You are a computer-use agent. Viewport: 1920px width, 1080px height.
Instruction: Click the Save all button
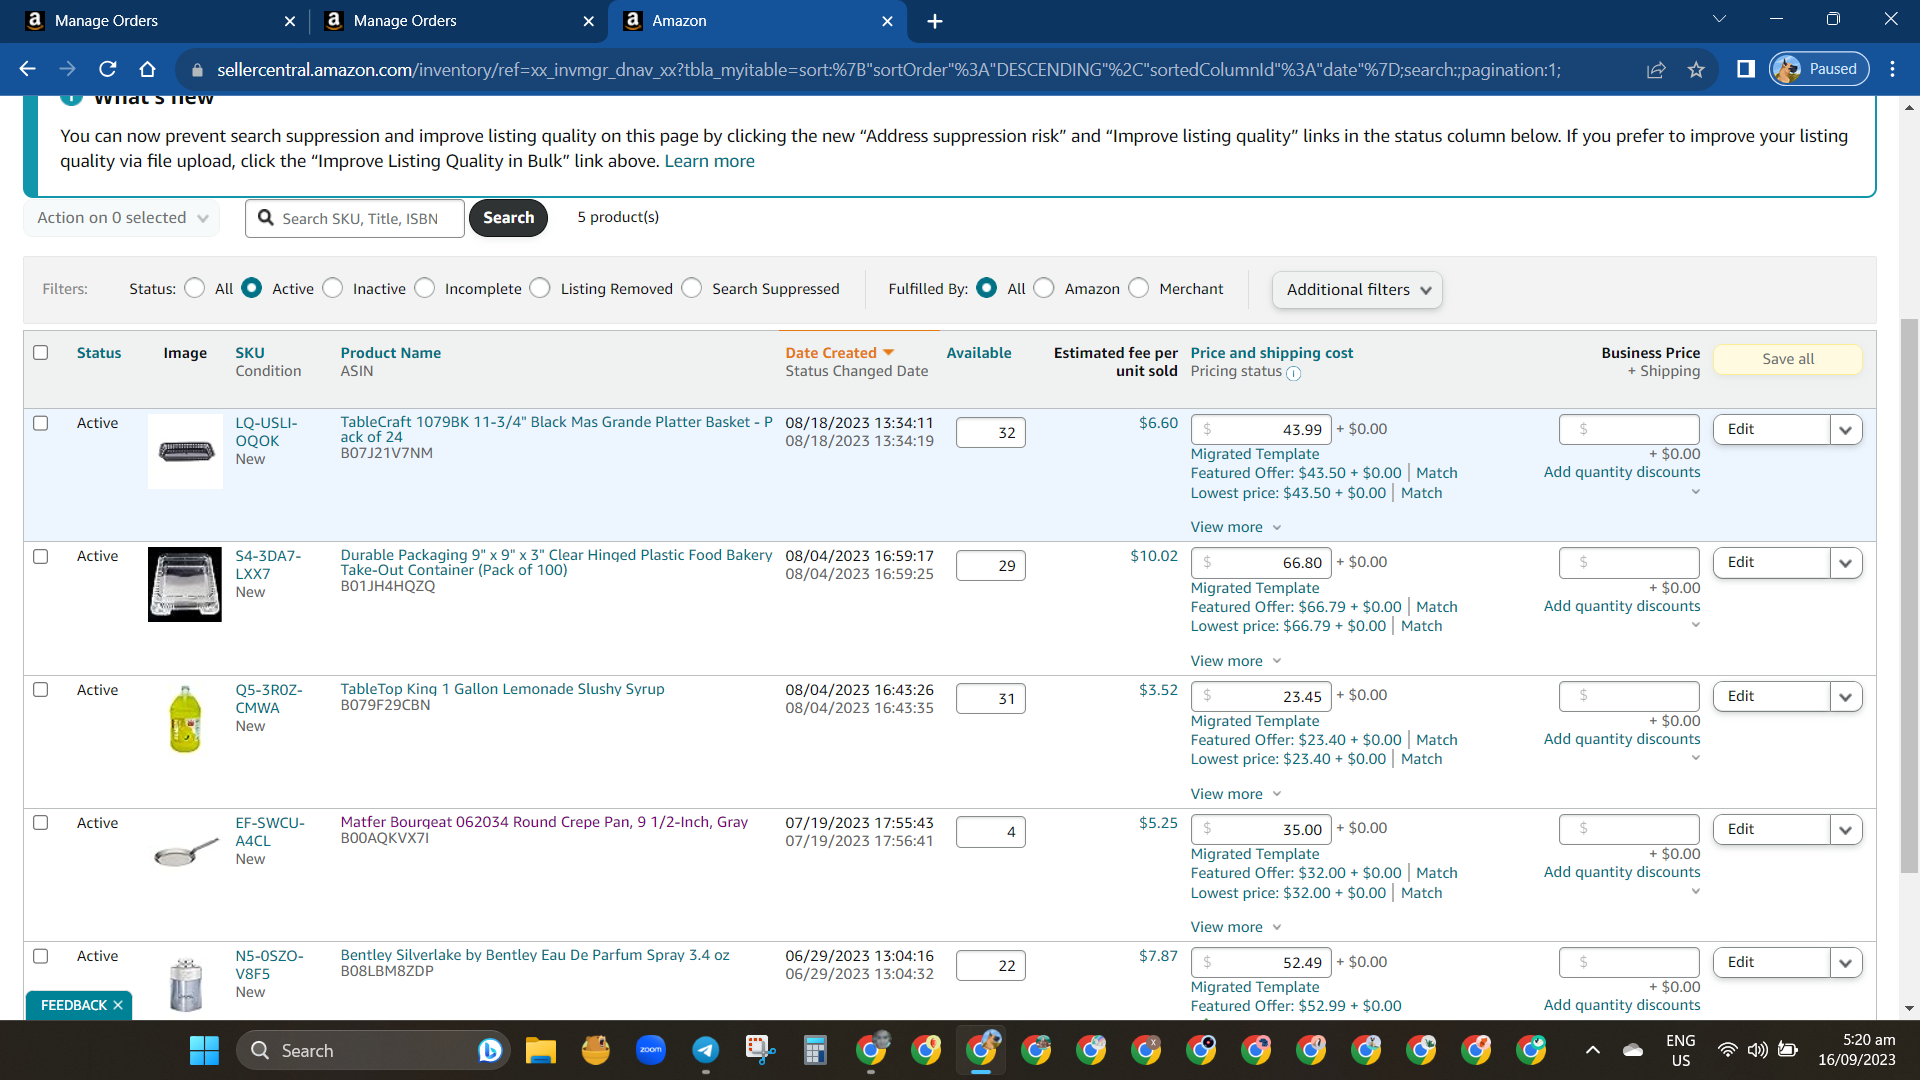point(1788,359)
